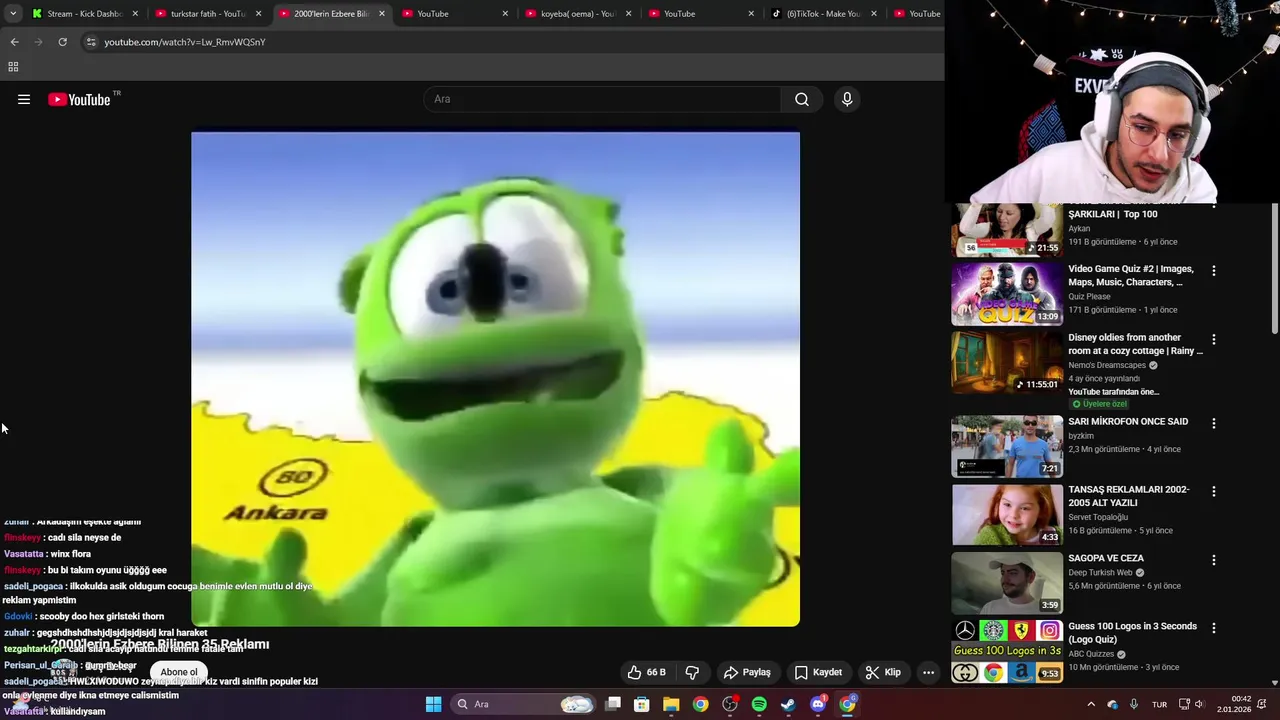Click the YouTube search magnifier button
1280x720 pixels.
pyautogui.click(x=802, y=99)
